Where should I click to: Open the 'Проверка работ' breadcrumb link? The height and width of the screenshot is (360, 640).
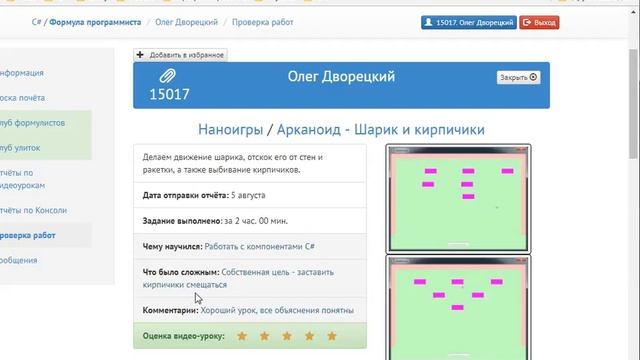pos(262,22)
